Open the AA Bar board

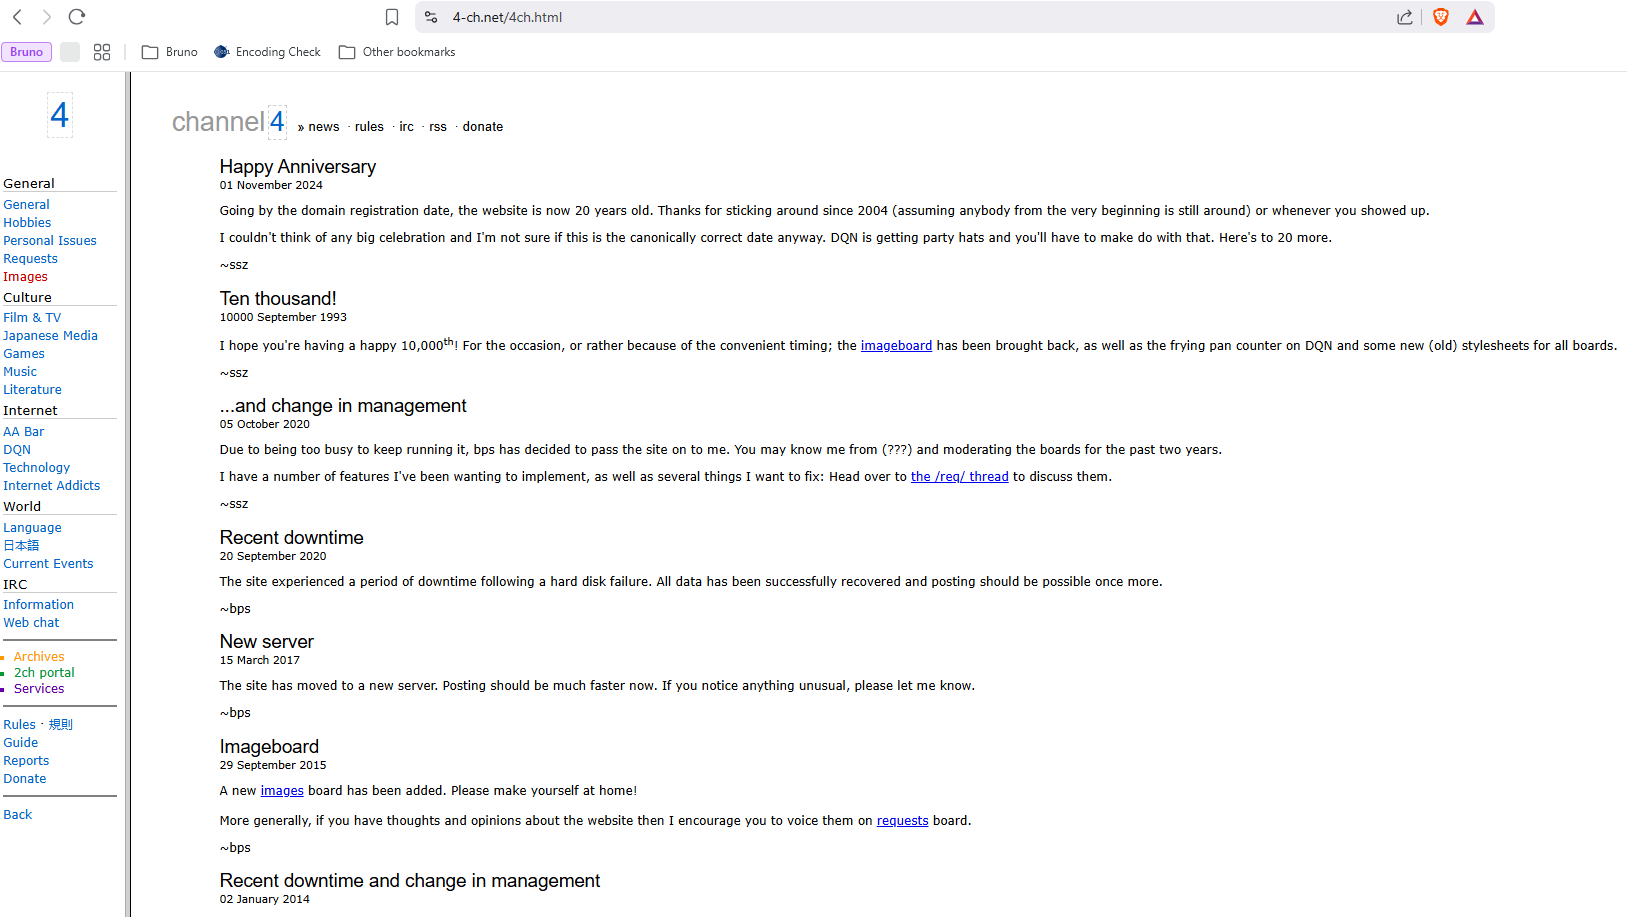(x=24, y=432)
